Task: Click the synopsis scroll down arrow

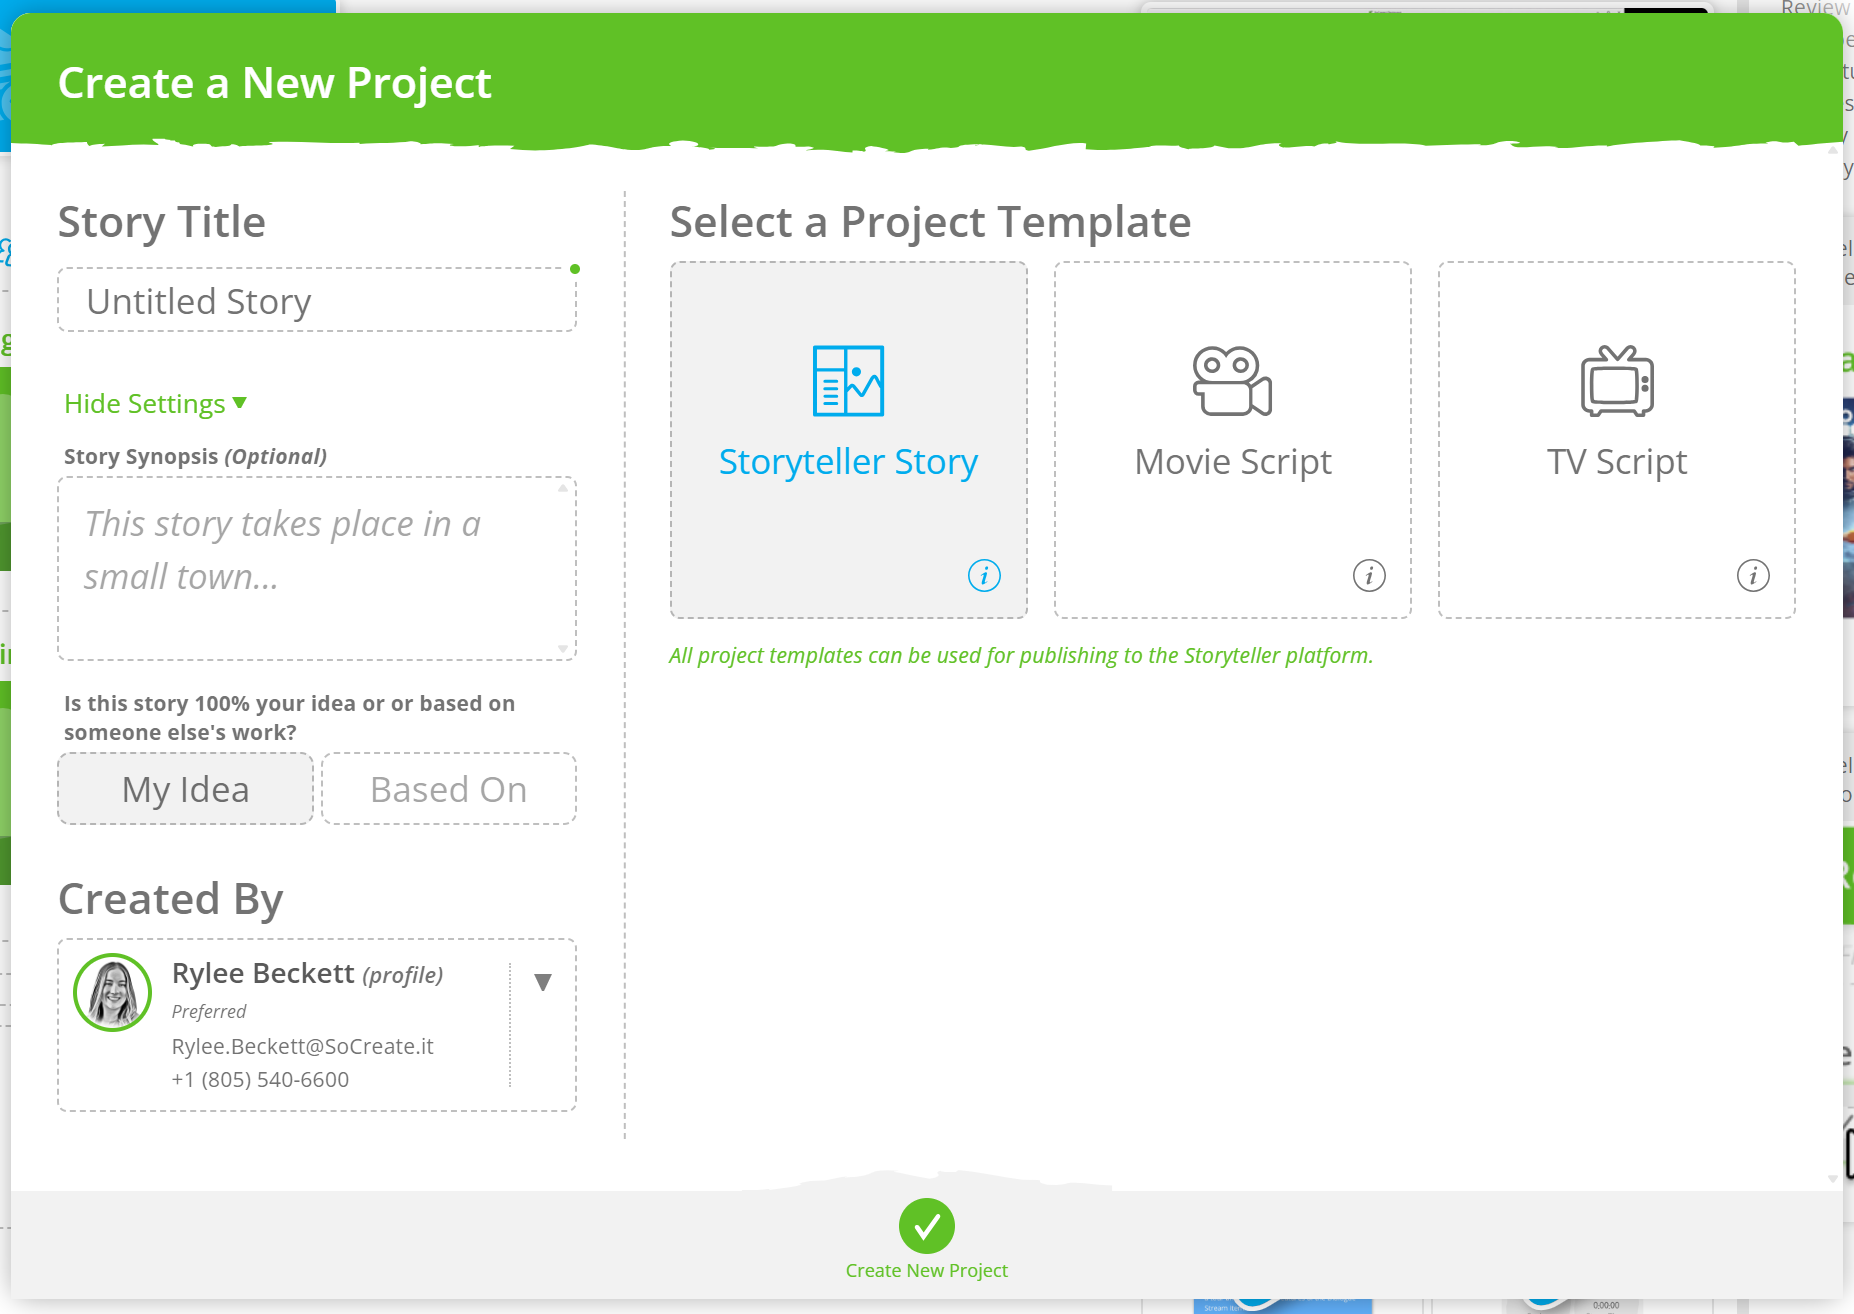Action: click(x=563, y=649)
